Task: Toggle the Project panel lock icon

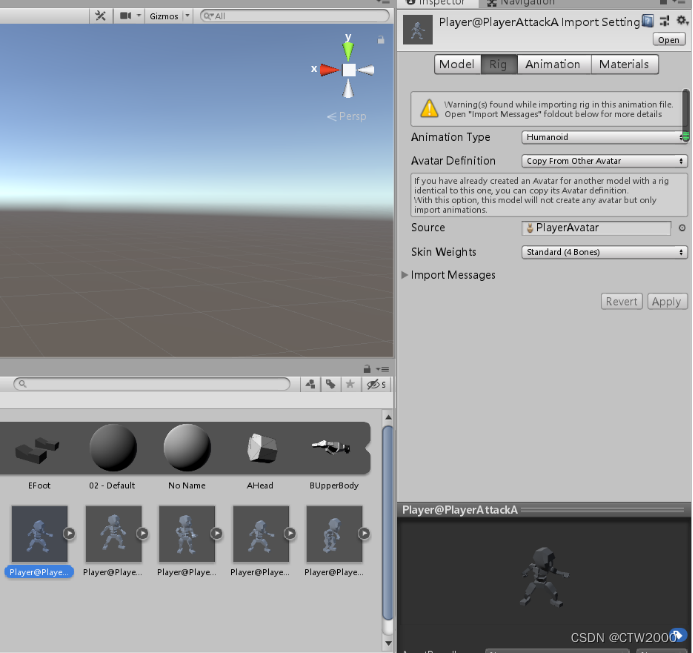Action: 367,369
